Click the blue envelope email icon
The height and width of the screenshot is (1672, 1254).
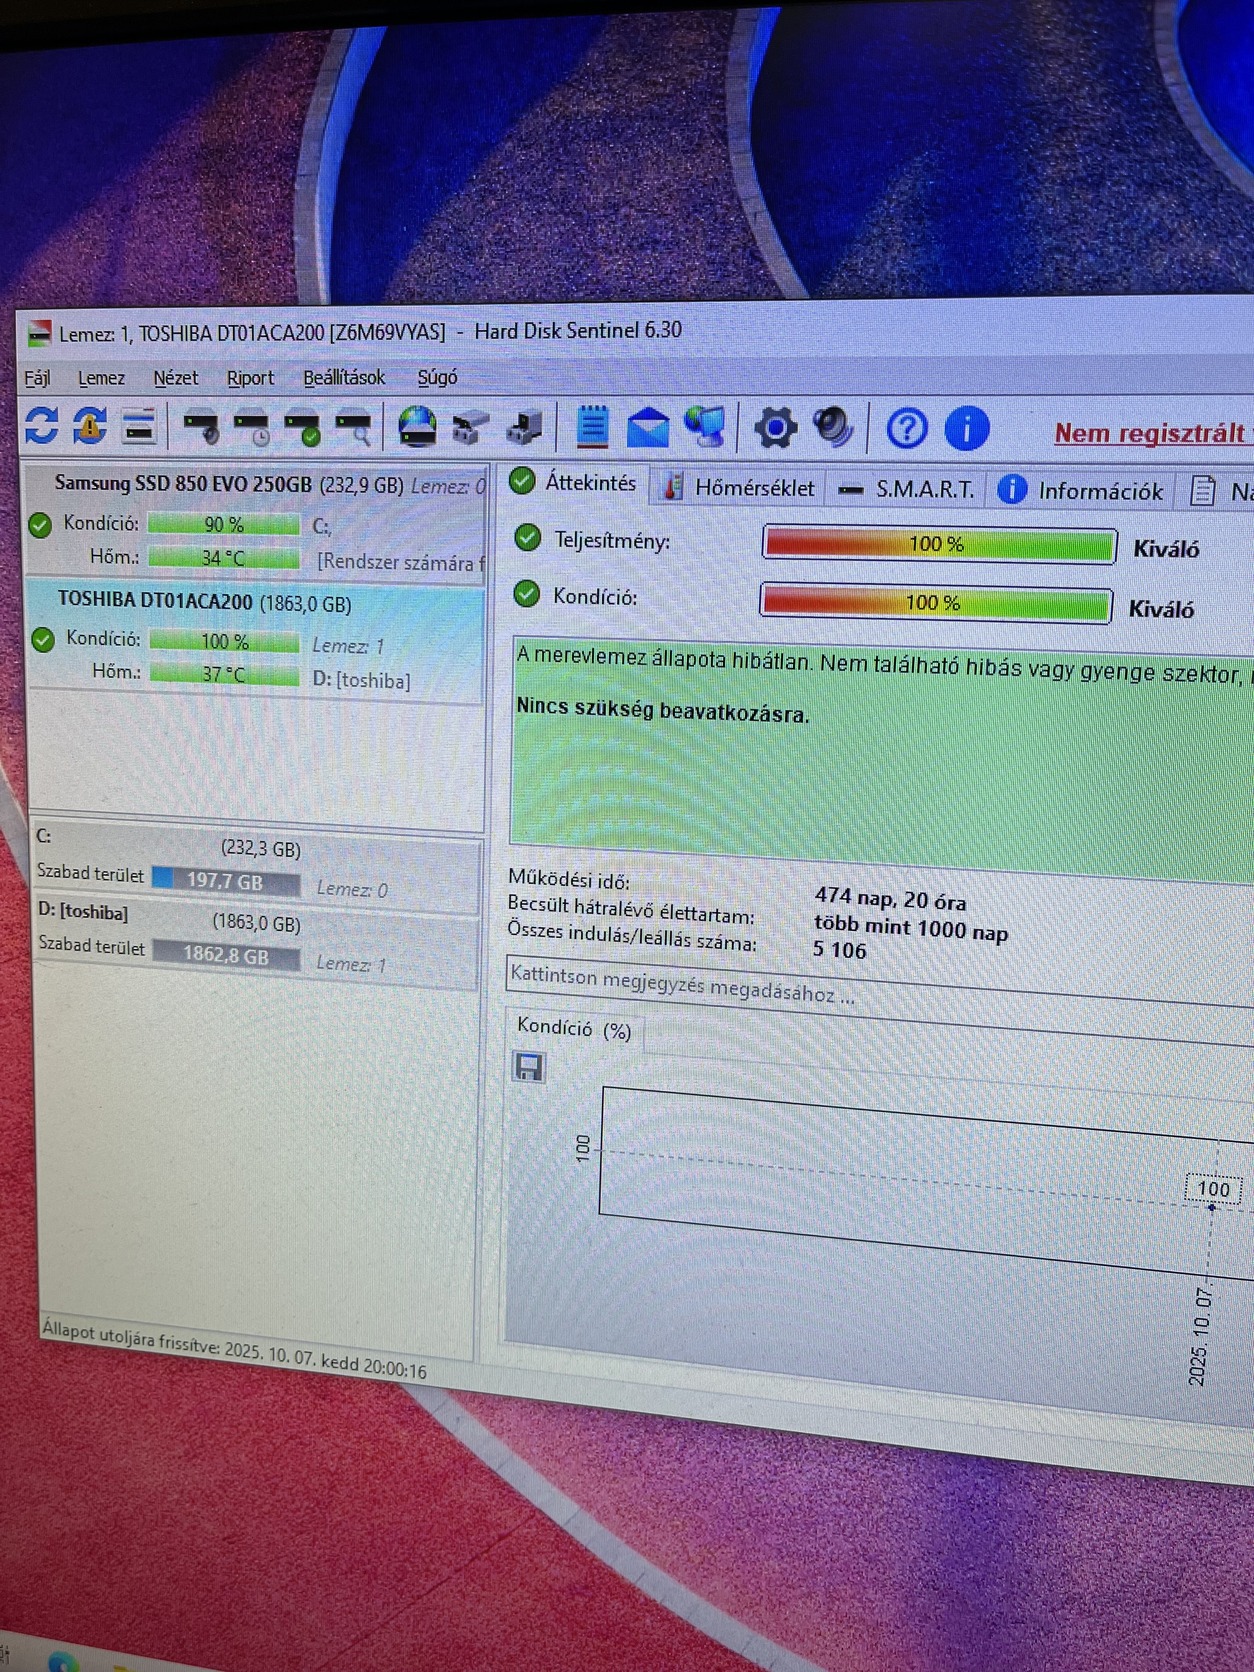(647, 428)
